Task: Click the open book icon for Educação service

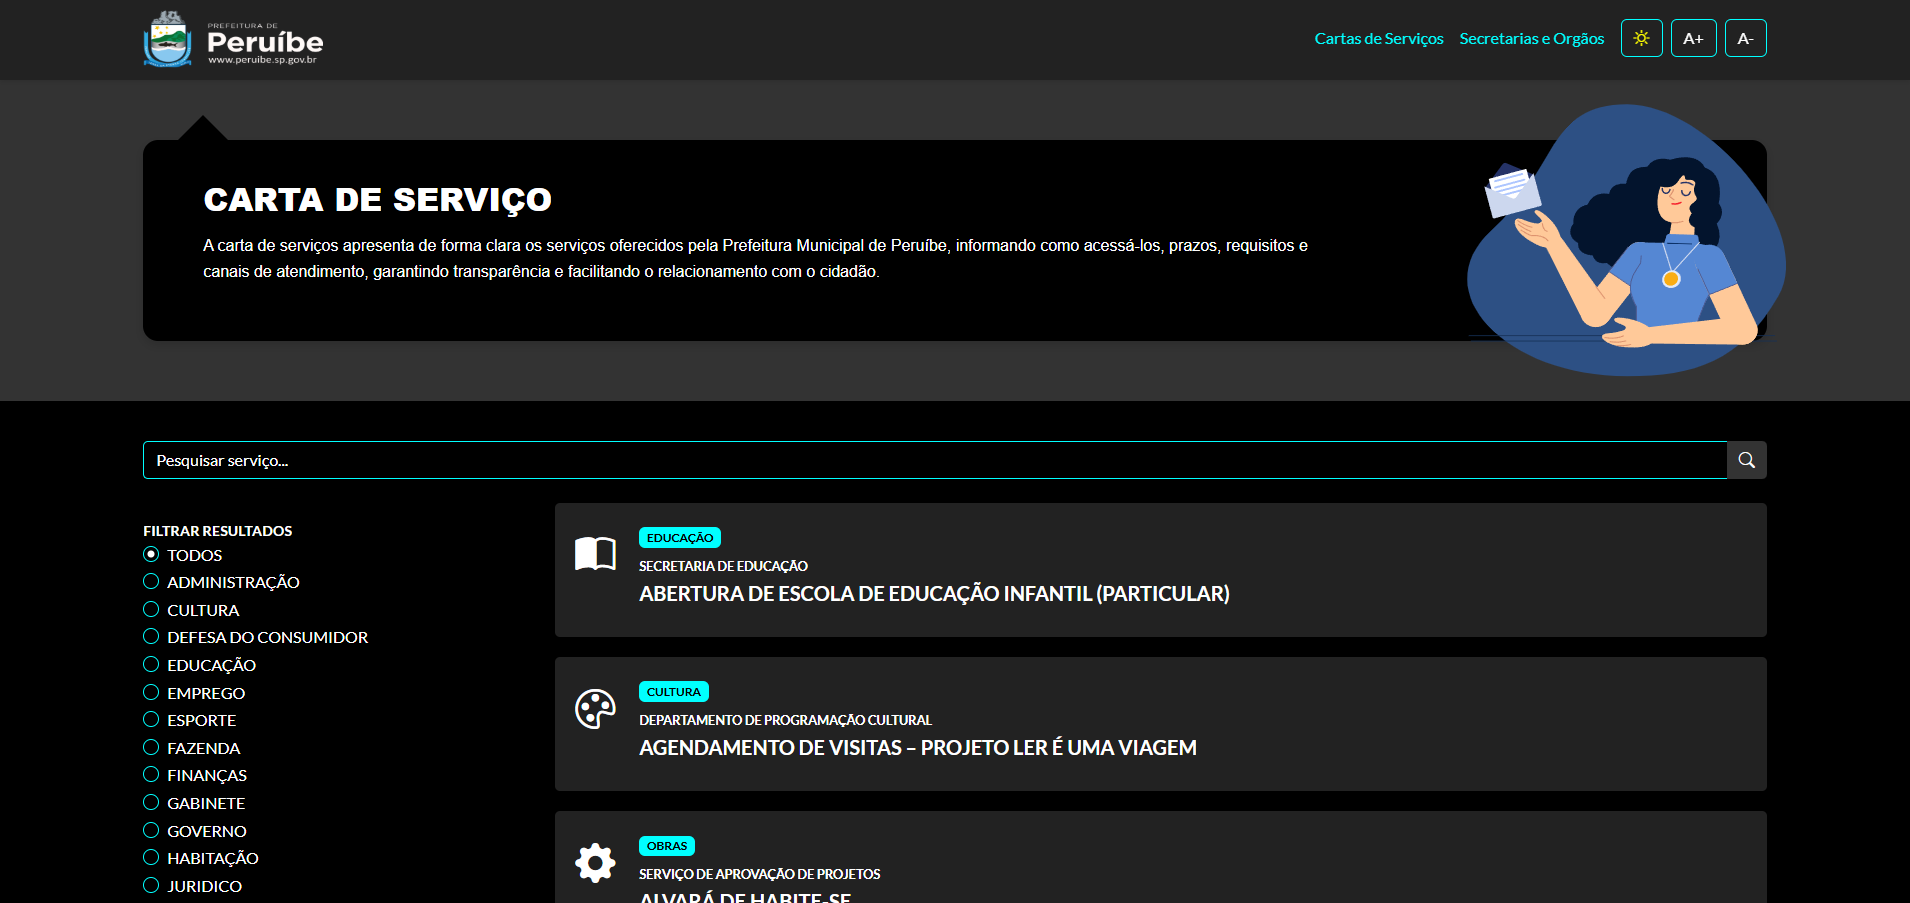Action: (x=595, y=553)
